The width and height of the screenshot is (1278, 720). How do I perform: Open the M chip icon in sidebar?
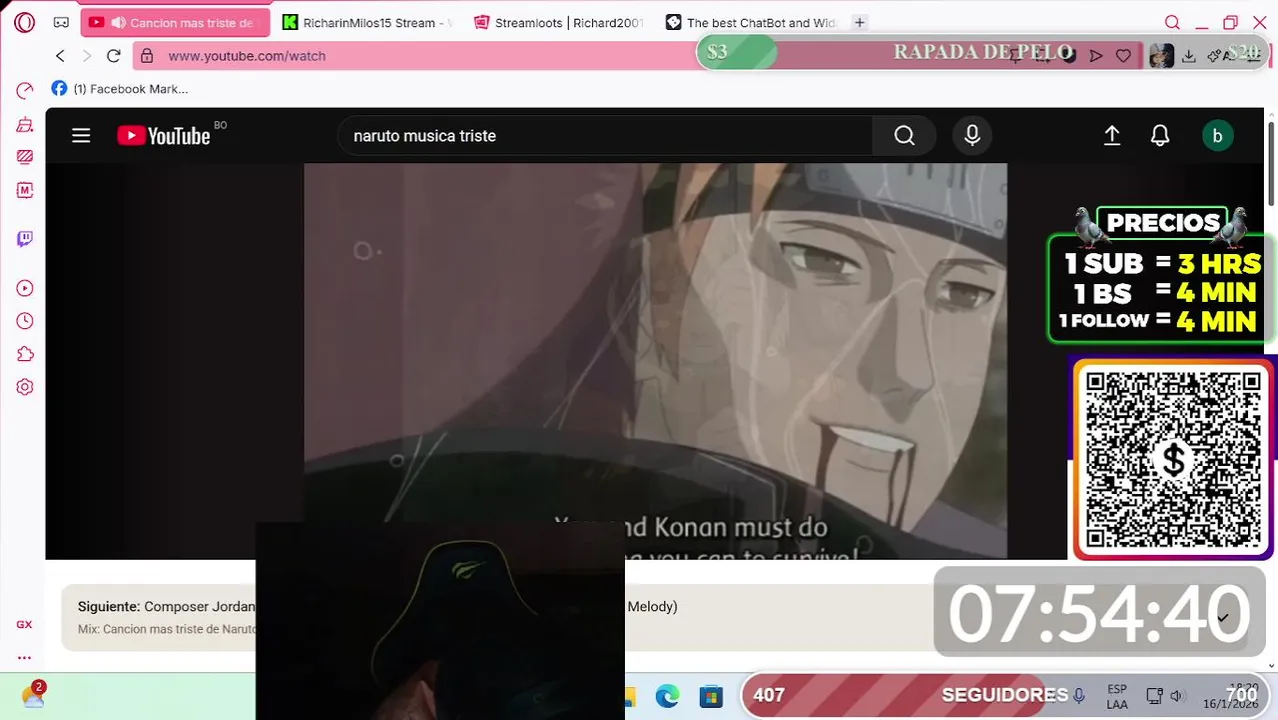pyautogui.click(x=25, y=190)
